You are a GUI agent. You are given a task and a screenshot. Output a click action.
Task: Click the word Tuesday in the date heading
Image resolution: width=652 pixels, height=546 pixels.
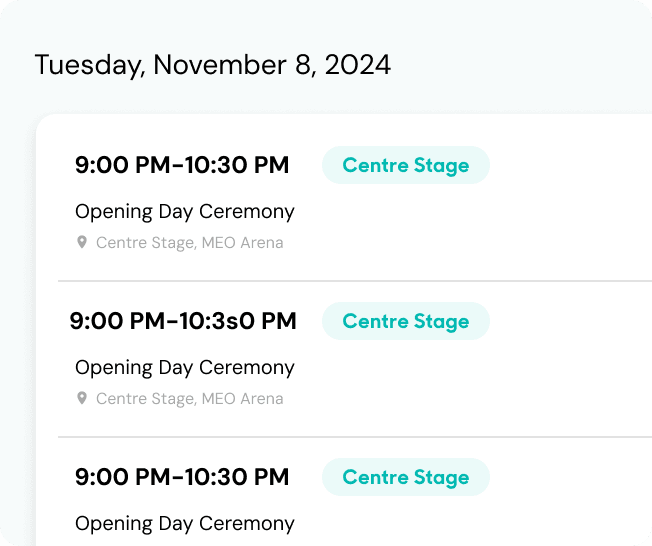pos(90,66)
